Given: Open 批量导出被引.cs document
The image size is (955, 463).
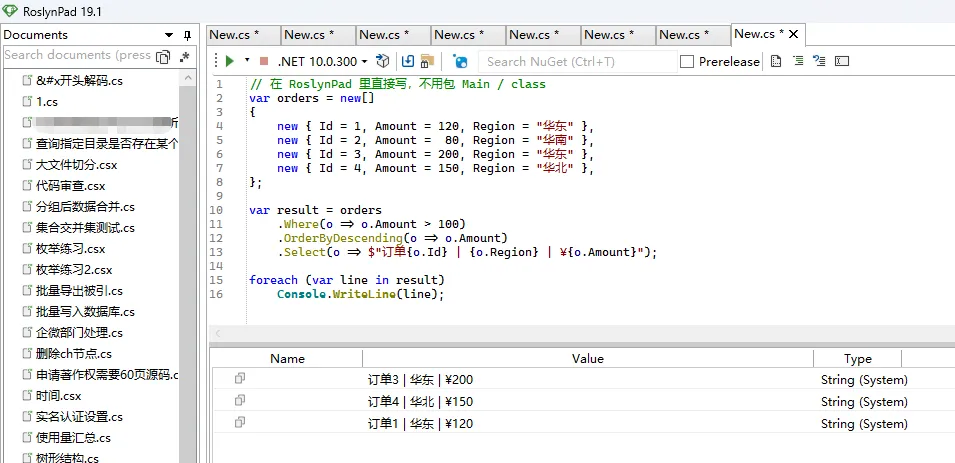Looking at the screenshot, I should point(79,291).
